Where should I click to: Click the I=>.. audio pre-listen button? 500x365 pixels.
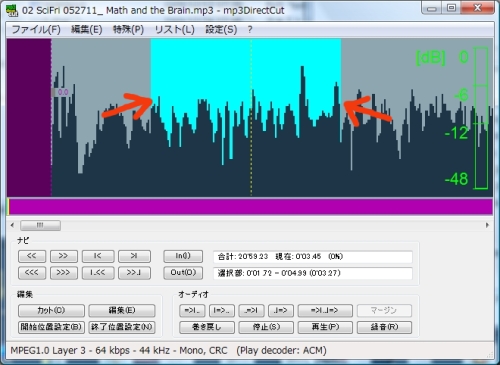point(222,310)
